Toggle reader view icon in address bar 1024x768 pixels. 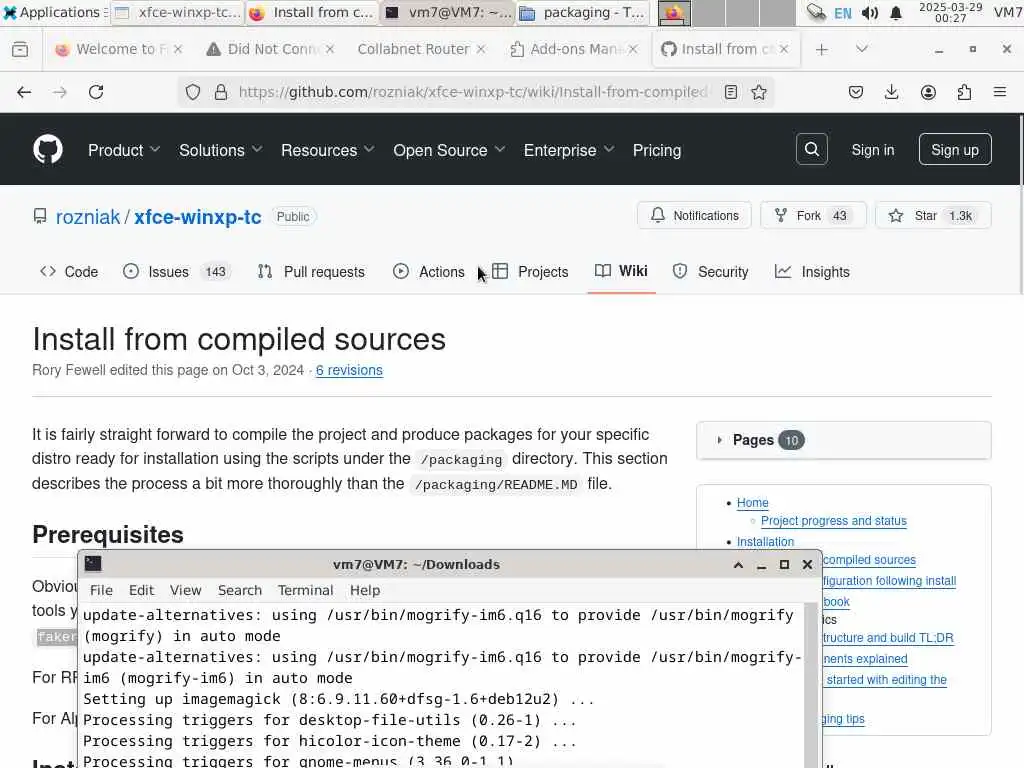[x=731, y=92]
